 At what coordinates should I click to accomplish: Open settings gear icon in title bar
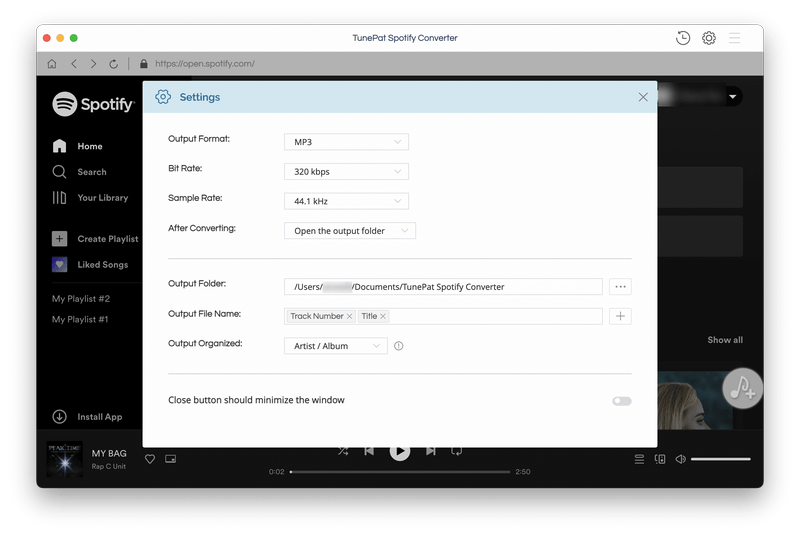[709, 38]
